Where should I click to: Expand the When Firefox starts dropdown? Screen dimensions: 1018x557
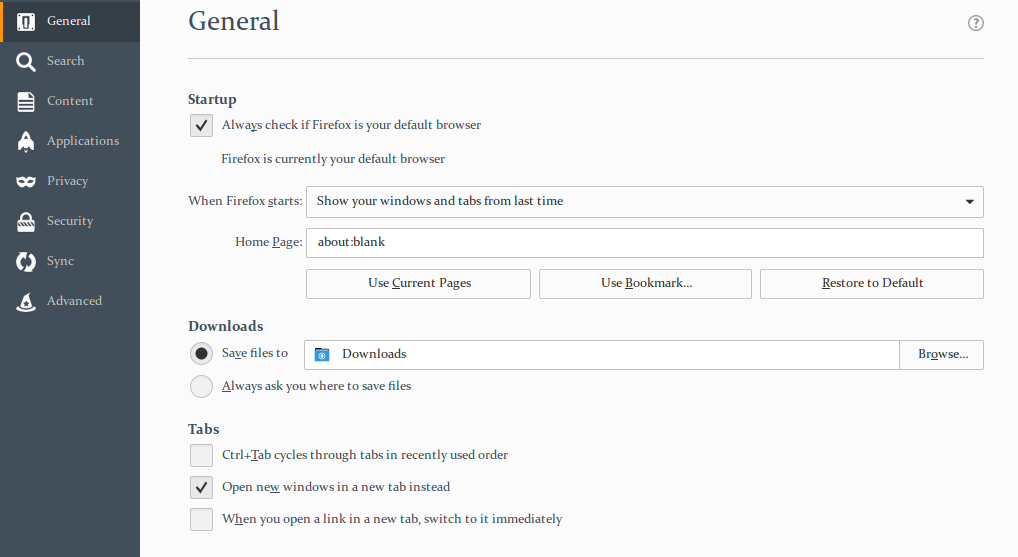(644, 201)
